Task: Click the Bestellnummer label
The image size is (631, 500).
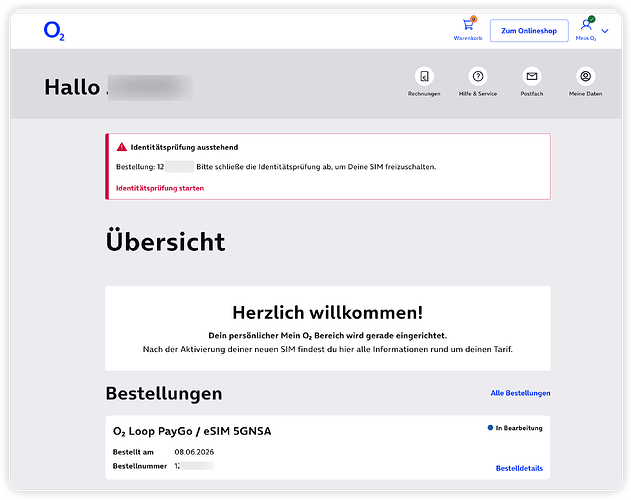Action: pyautogui.click(x=140, y=466)
